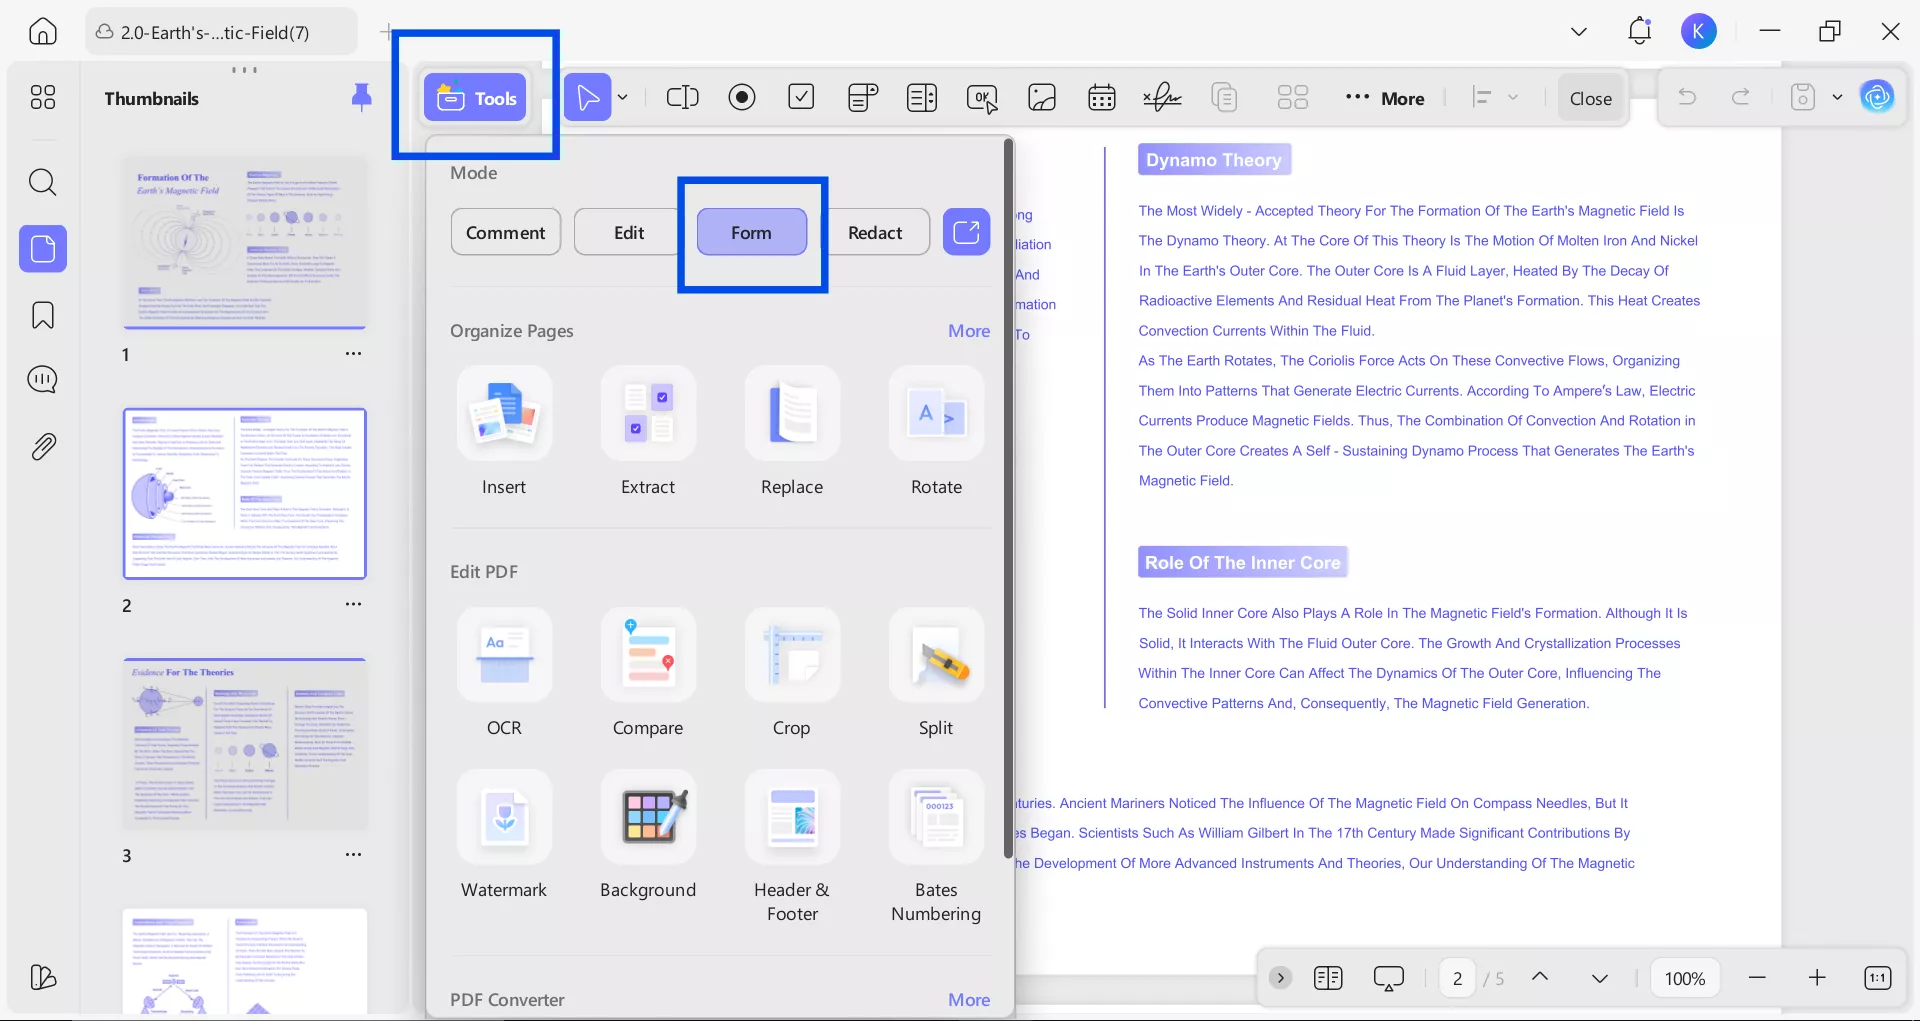The height and width of the screenshot is (1021, 1920).
Task: Choose the Radio Button form tool
Action: pos(742,97)
